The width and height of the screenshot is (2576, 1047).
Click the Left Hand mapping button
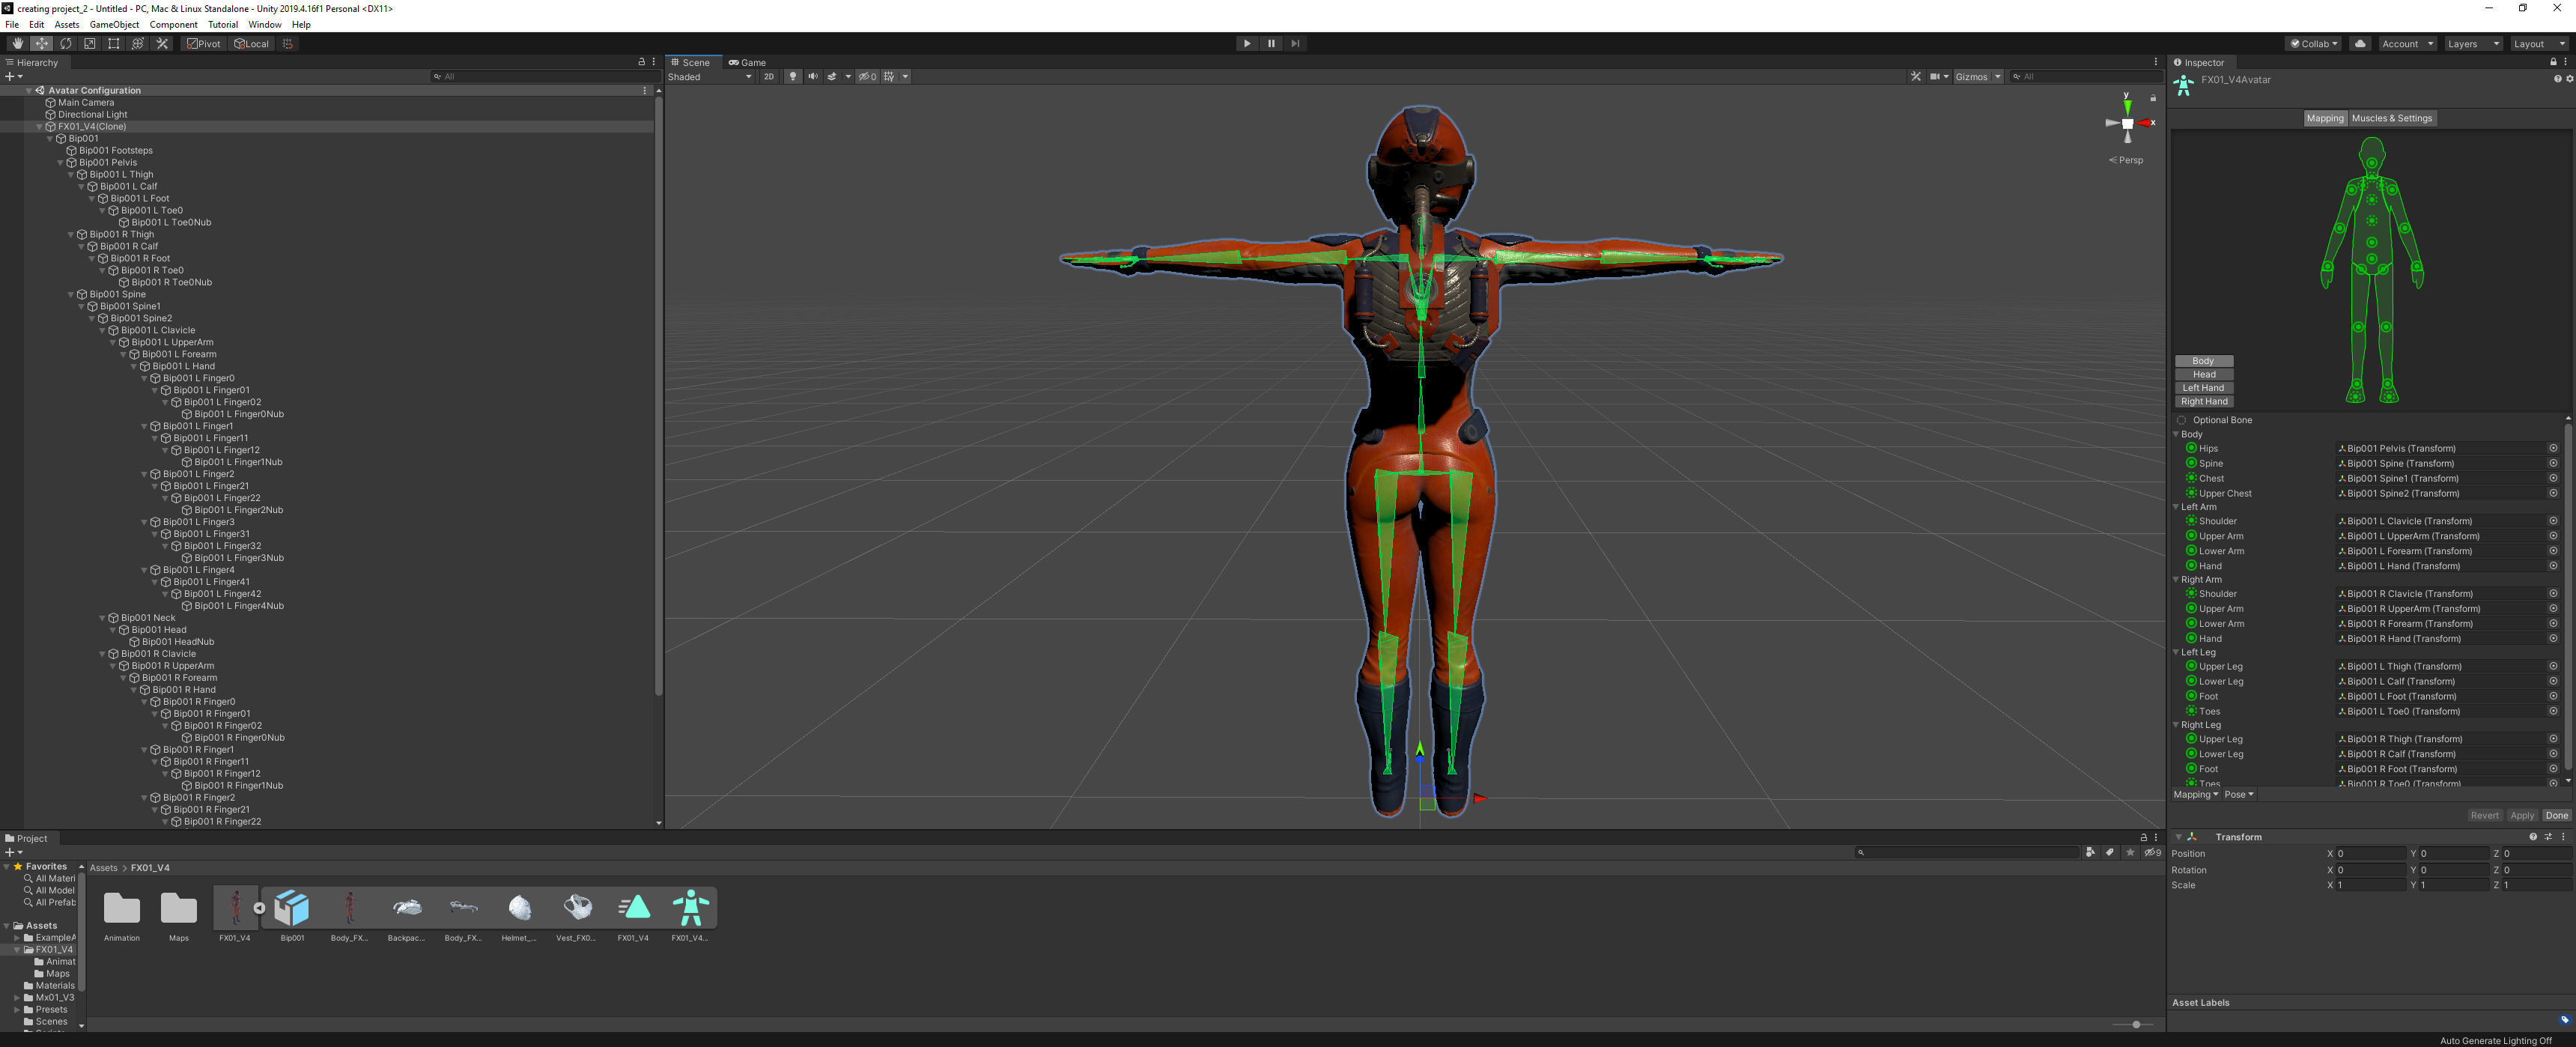click(2203, 388)
